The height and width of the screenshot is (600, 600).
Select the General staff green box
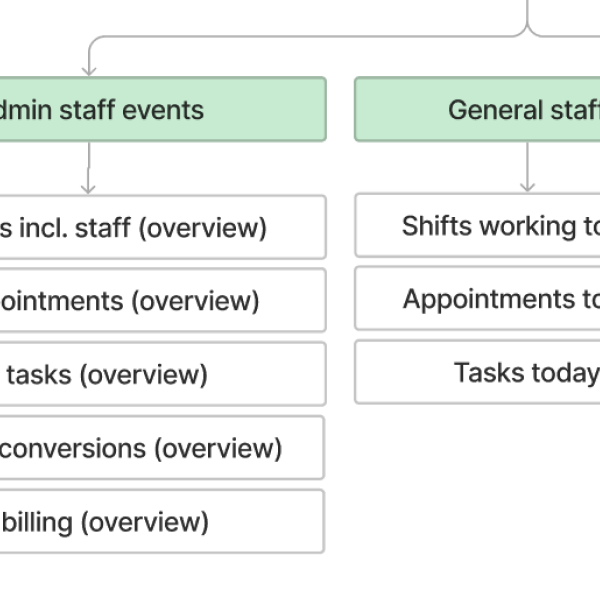coord(477,109)
